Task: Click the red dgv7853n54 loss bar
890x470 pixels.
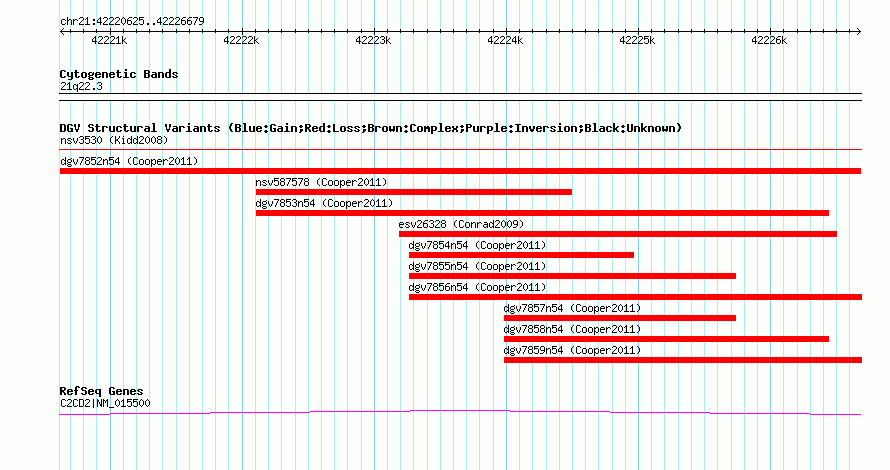Action: point(542,213)
